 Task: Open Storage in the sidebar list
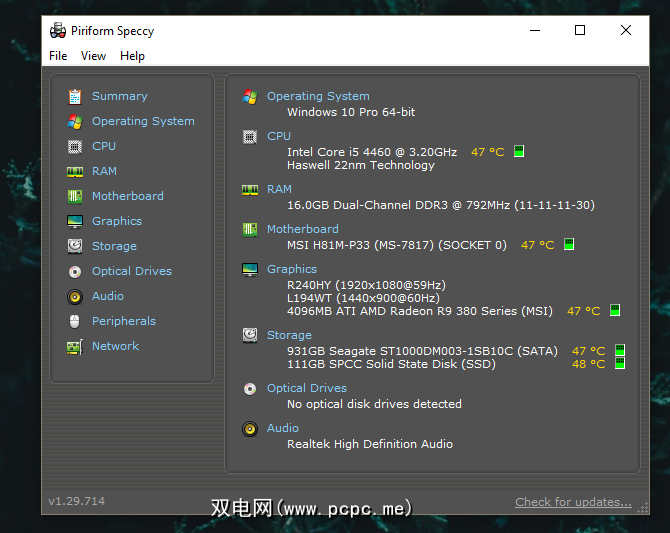click(114, 247)
